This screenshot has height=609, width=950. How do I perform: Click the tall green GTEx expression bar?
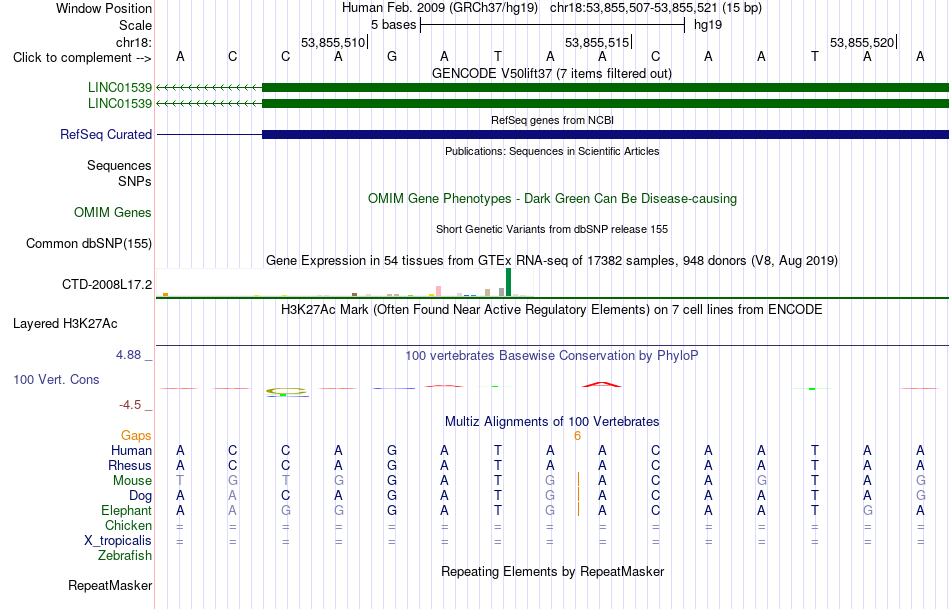508,282
